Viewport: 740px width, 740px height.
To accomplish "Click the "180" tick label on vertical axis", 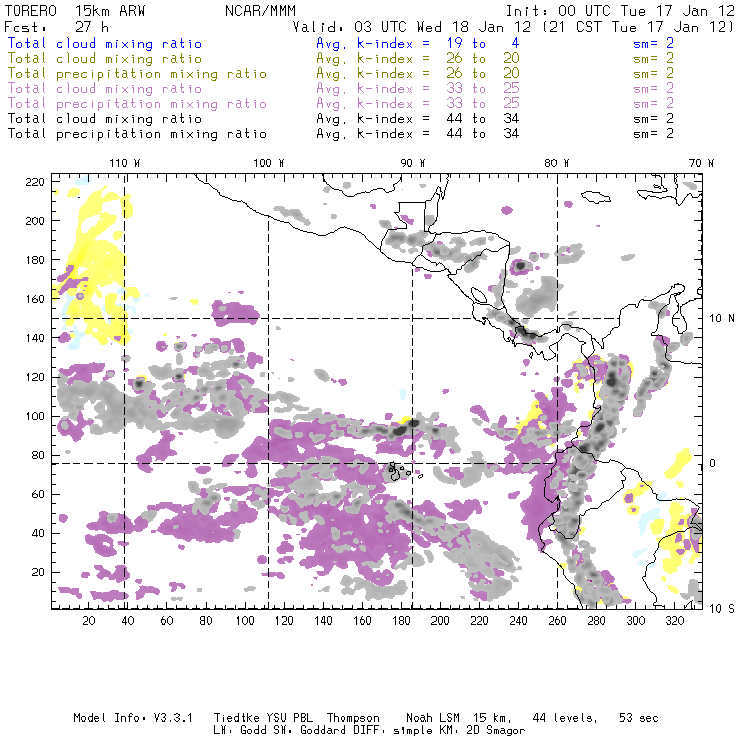I will point(35,260).
